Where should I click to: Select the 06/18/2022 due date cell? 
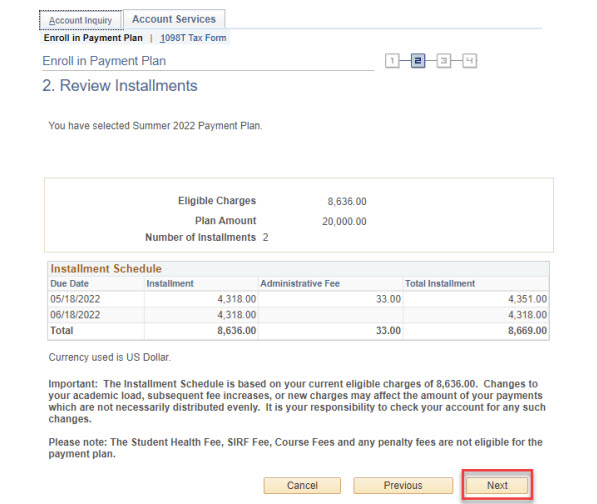click(75, 315)
